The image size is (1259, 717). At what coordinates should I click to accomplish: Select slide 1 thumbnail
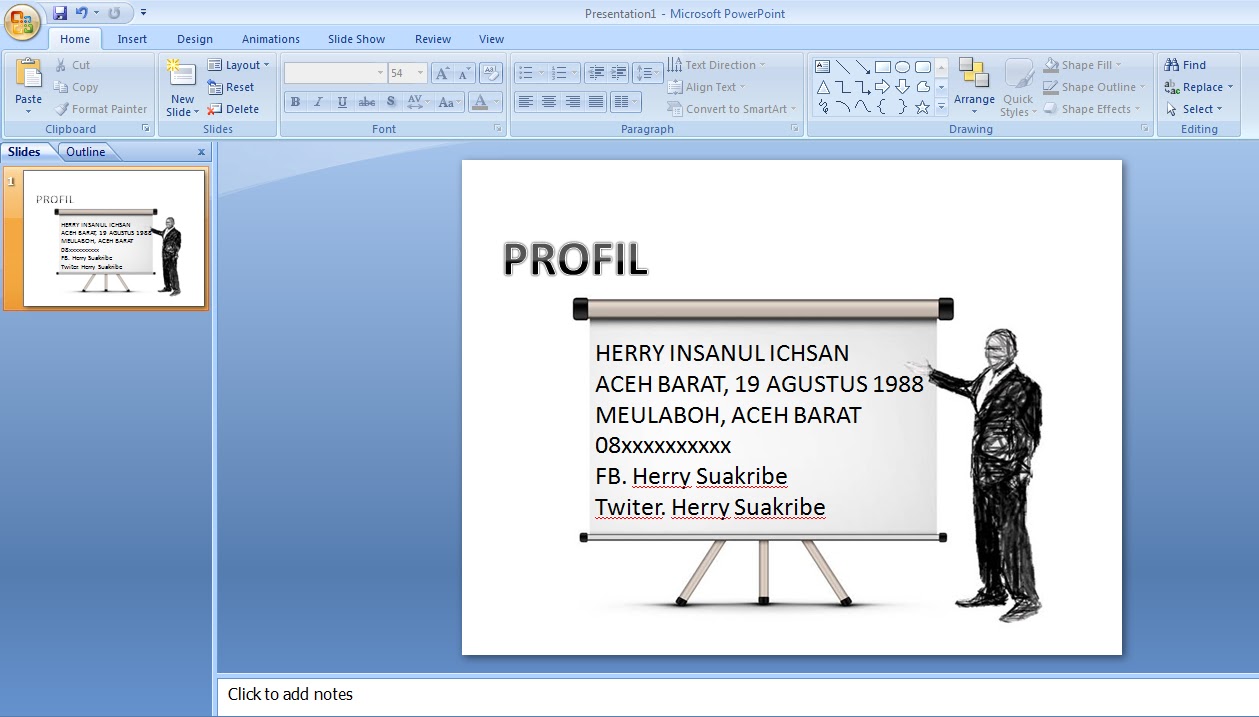click(114, 238)
